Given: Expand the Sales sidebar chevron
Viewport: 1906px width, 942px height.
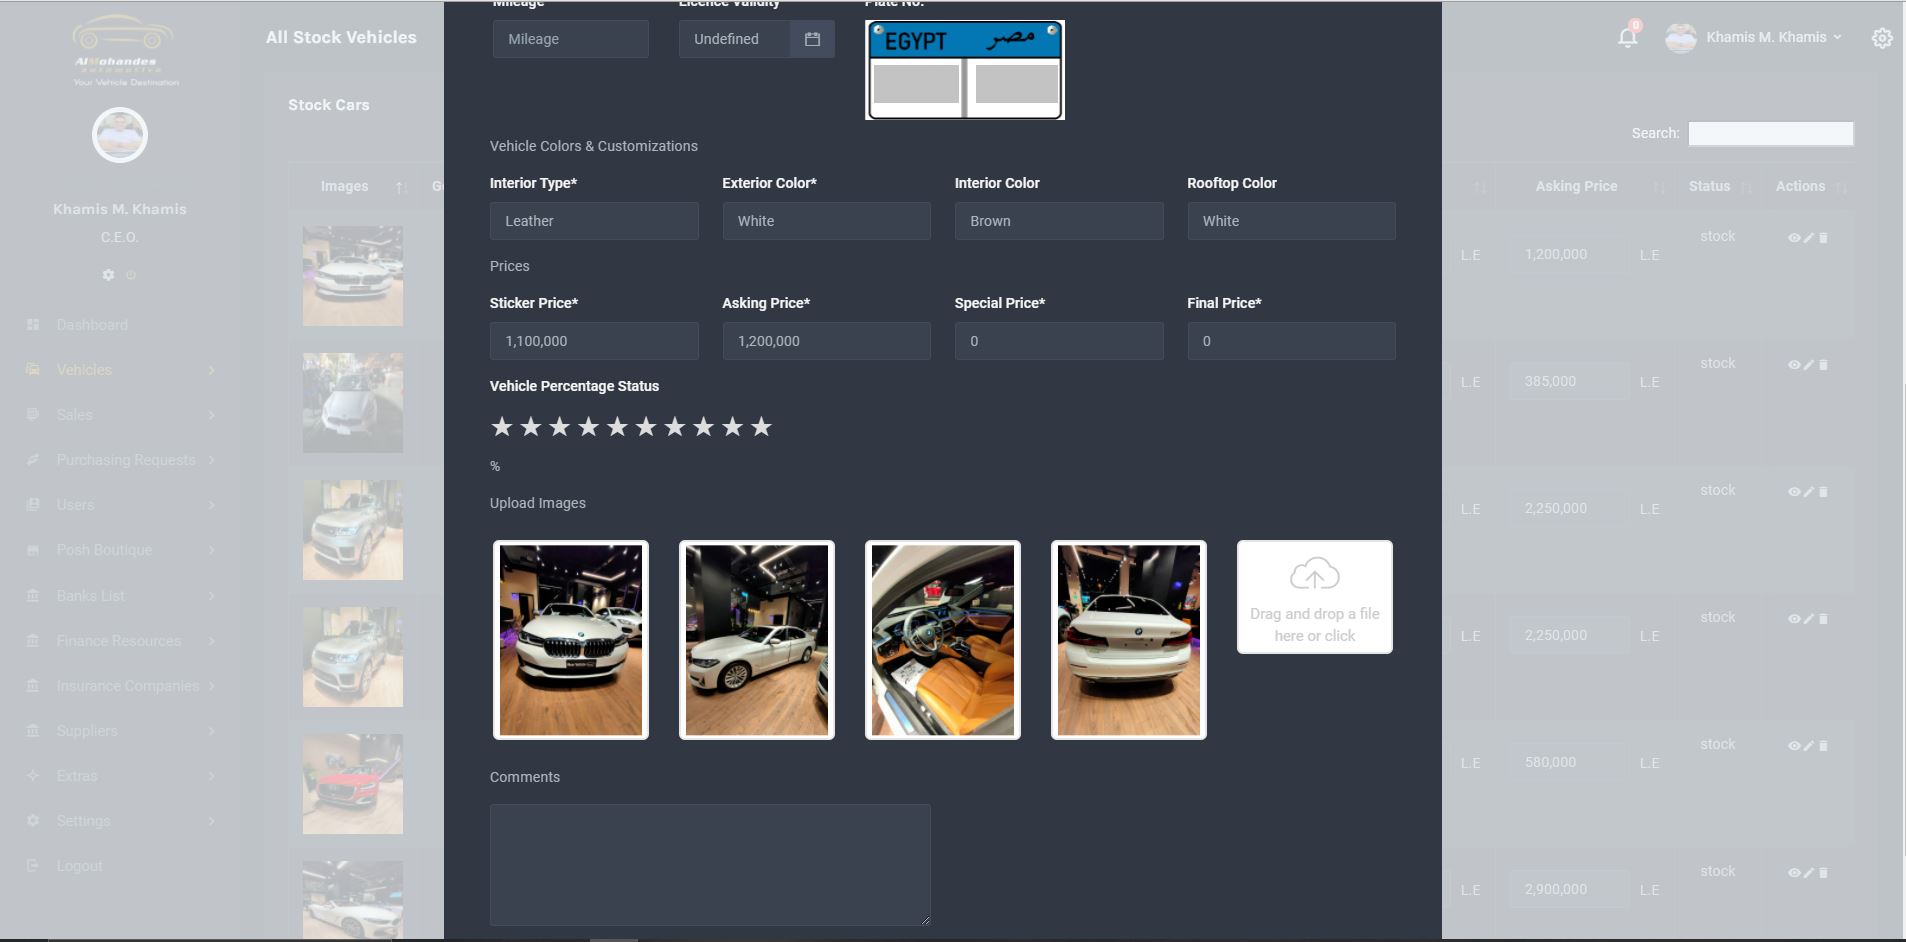Looking at the screenshot, I should click(211, 415).
